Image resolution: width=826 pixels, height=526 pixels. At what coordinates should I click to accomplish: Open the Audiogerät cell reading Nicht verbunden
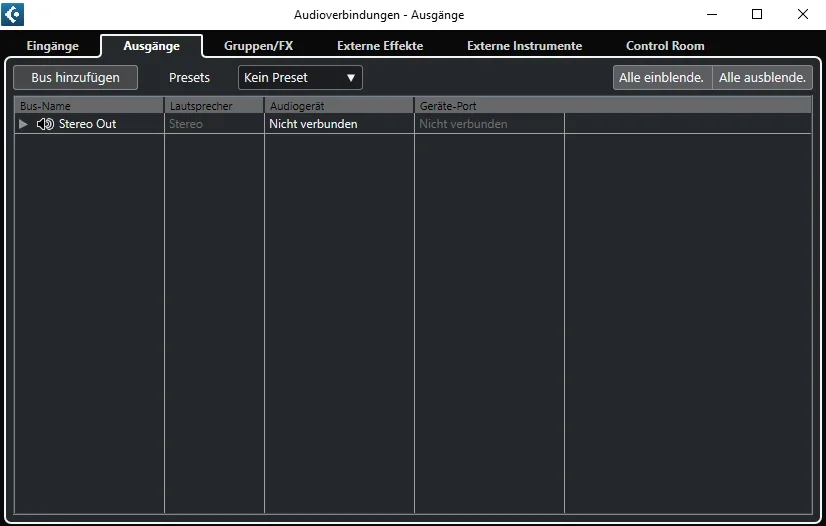[339, 124]
